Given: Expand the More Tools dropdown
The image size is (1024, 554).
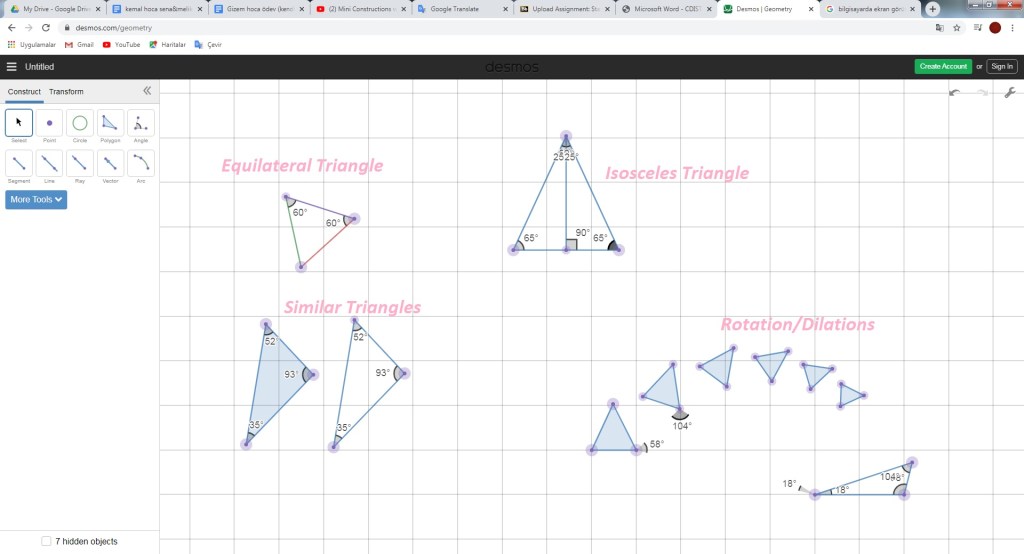Looking at the screenshot, I should click(37, 199).
